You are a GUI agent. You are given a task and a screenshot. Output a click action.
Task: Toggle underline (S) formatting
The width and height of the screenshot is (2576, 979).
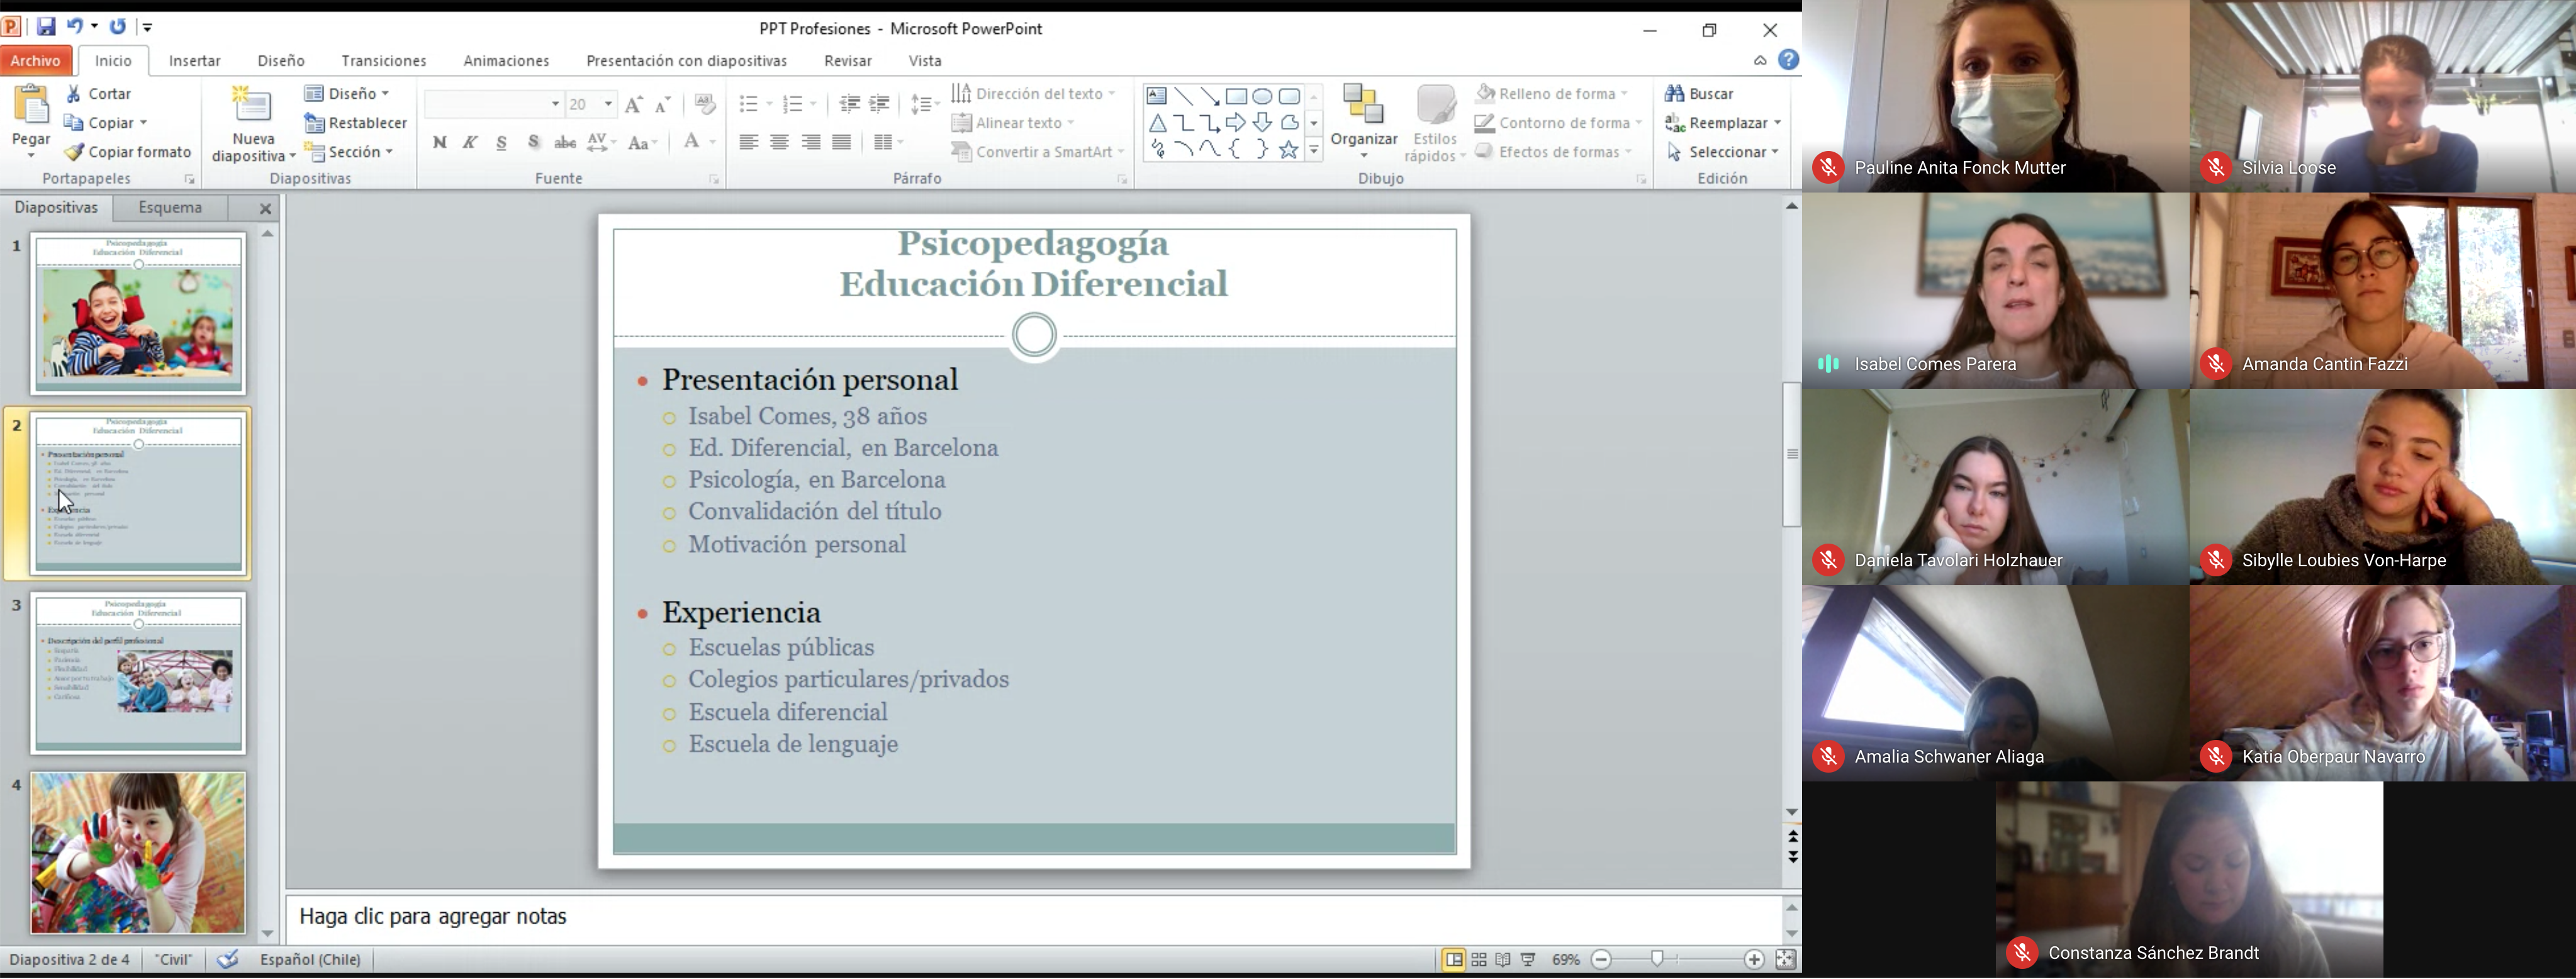pyautogui.click(x=502, y=143)
